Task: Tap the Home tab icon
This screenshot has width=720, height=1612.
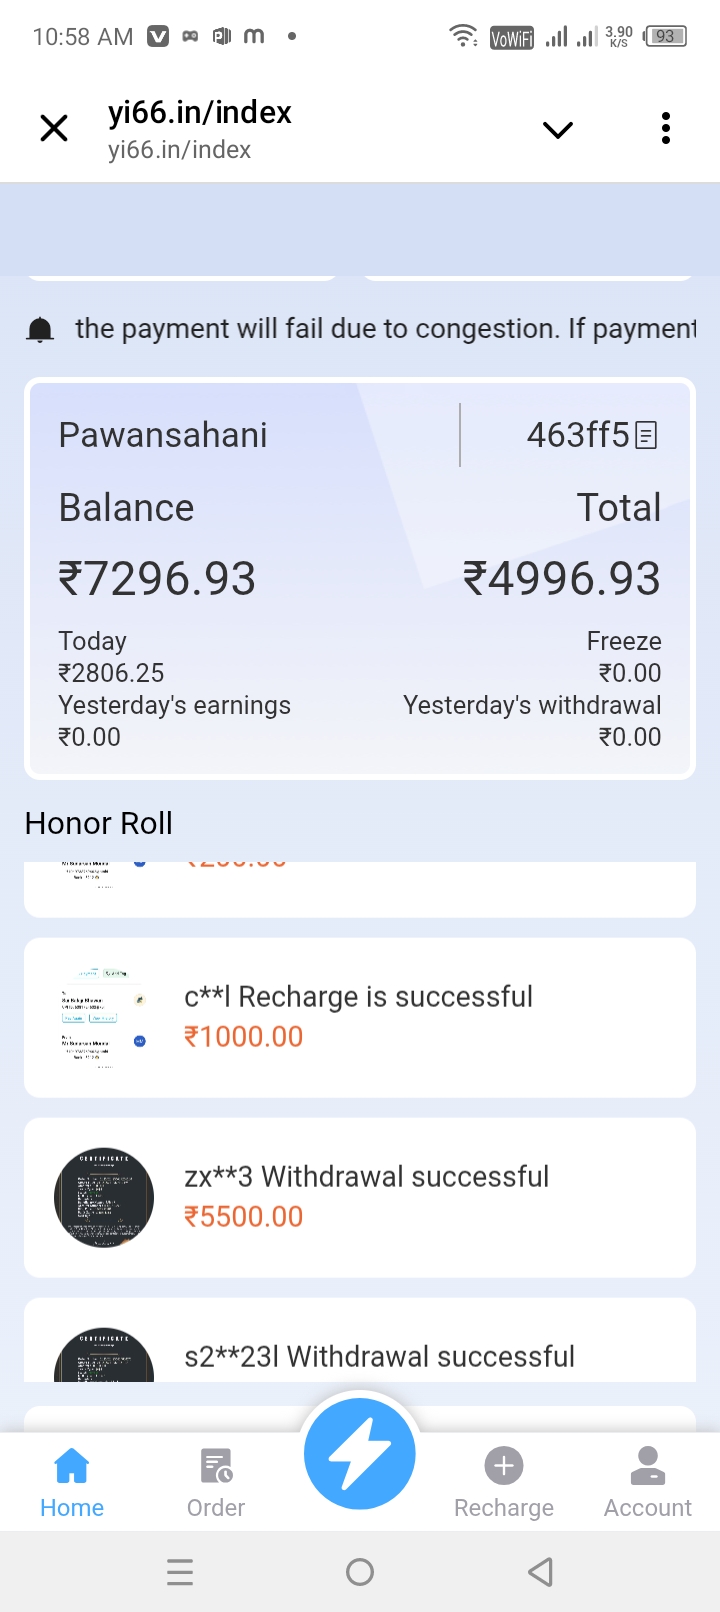Action: click(x=72, y=1466)
